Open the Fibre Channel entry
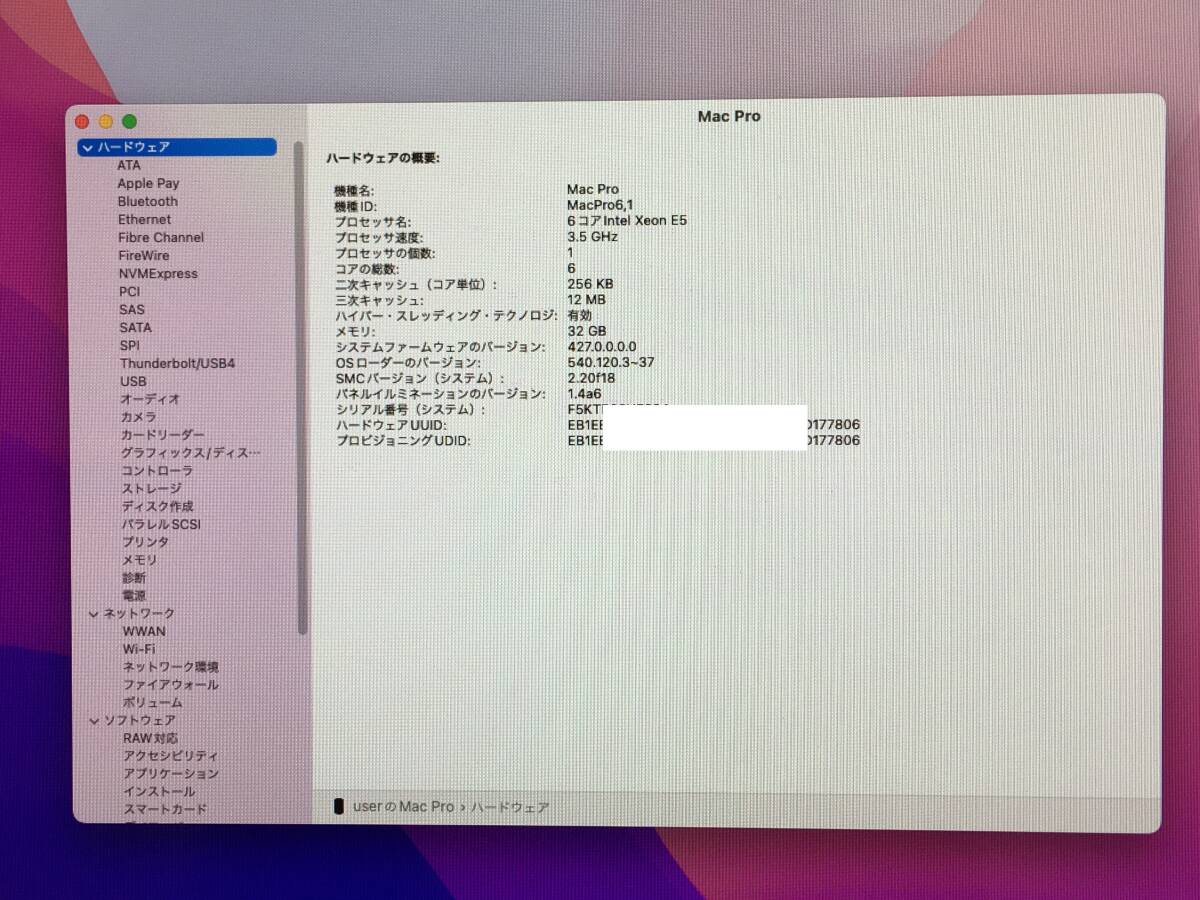1200x900 pixels. (x=160, y=237)
